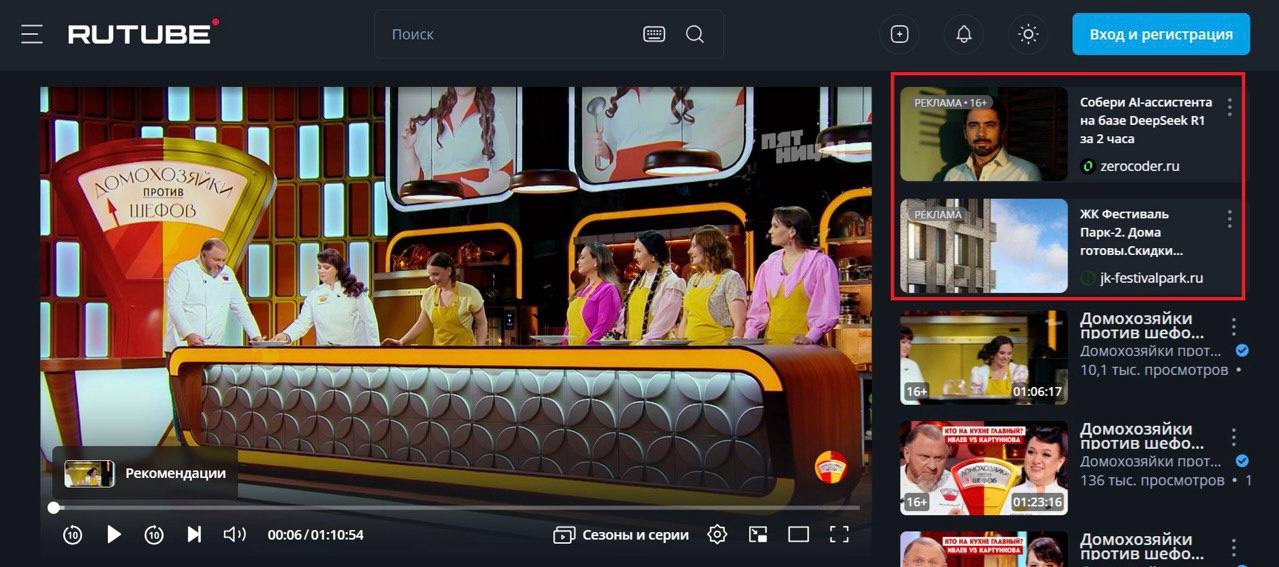The image size is (1279, 567).
Task: Click the RUTUBE logo
Action: click(142, 34)
